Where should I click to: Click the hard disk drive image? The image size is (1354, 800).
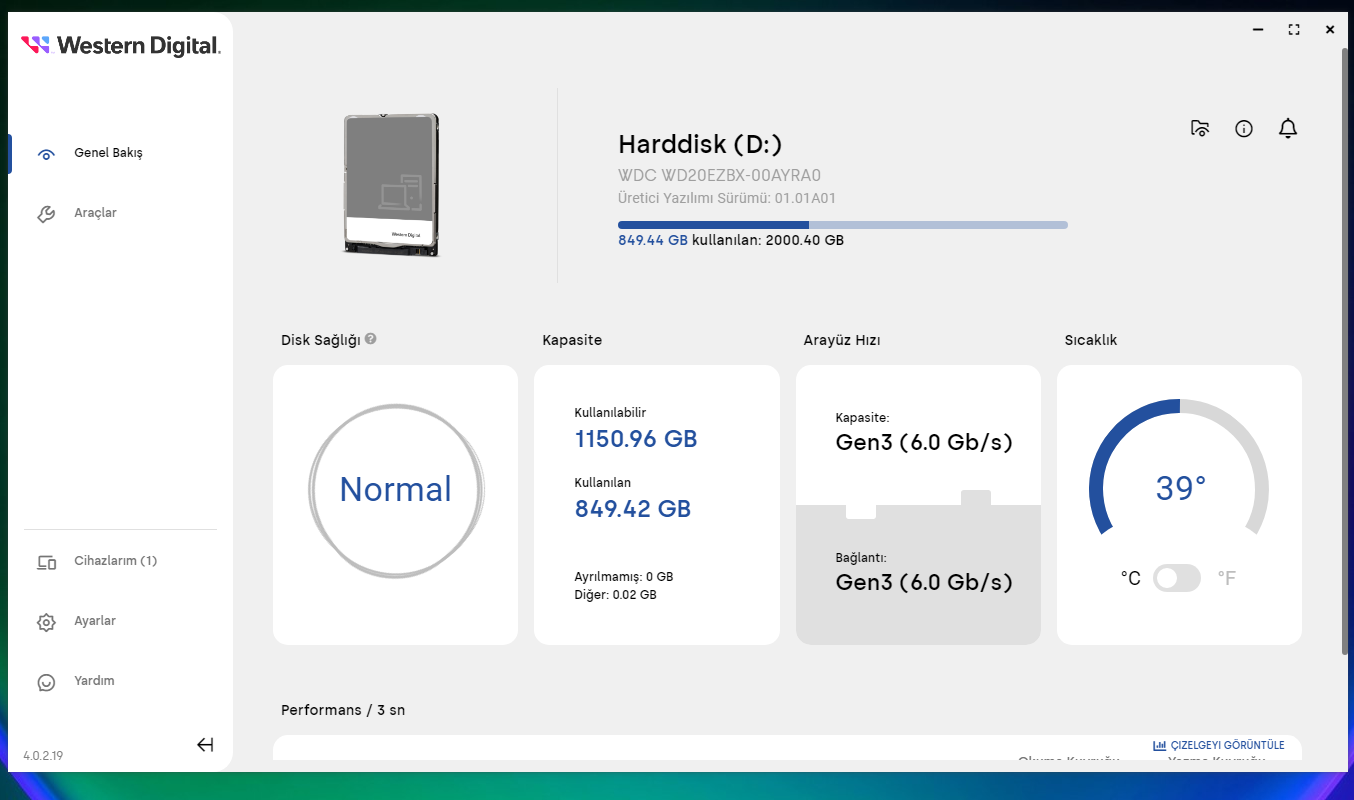391,185
